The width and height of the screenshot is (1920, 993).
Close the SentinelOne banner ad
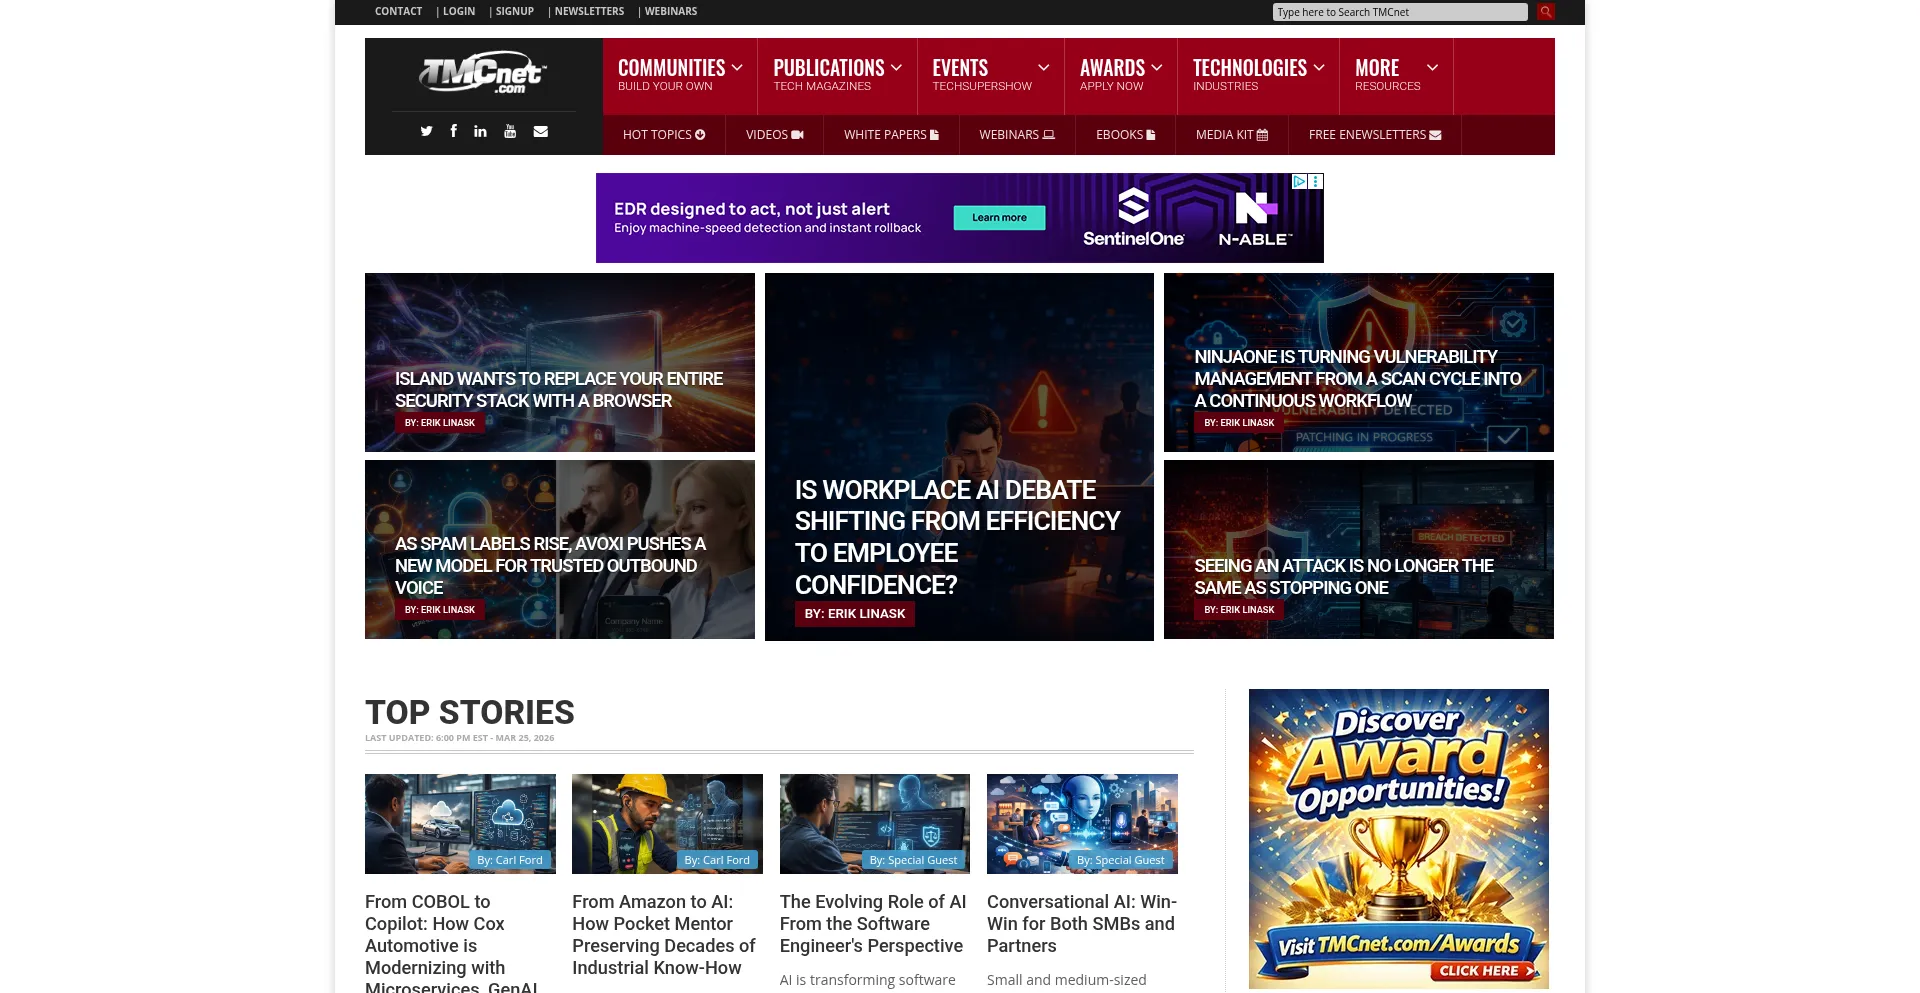tap(1316, 181)
